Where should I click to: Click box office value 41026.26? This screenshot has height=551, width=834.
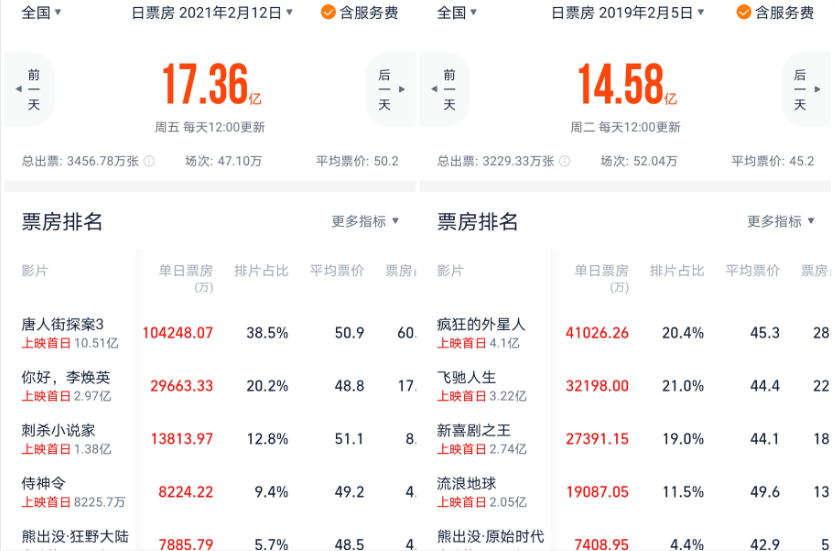tap(597, 333)
